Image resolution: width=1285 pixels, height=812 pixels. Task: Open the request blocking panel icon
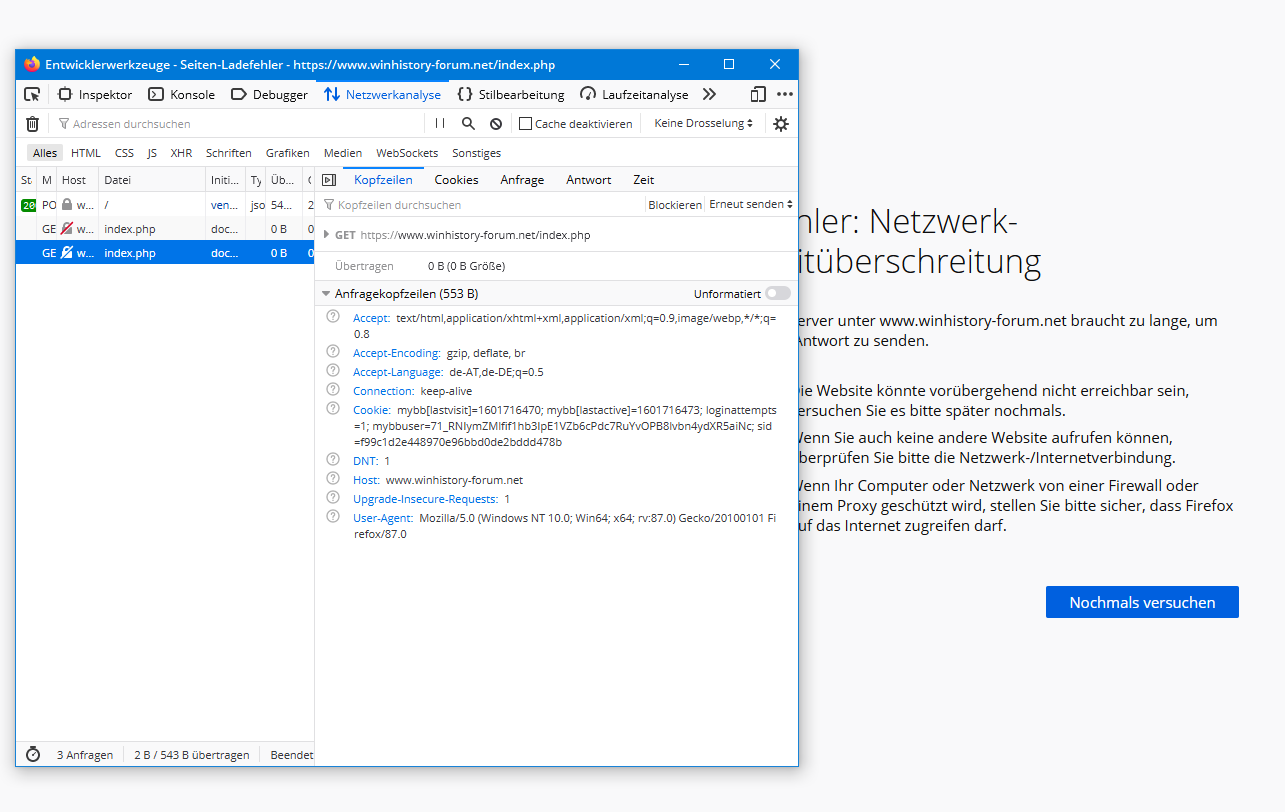(x=496, y=124)
